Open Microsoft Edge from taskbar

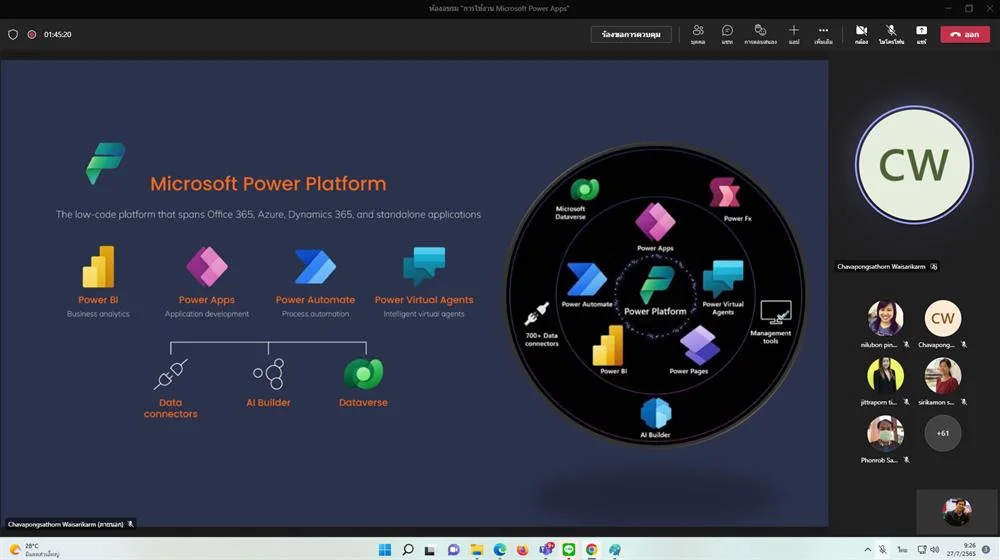click(x=499, y=550)
